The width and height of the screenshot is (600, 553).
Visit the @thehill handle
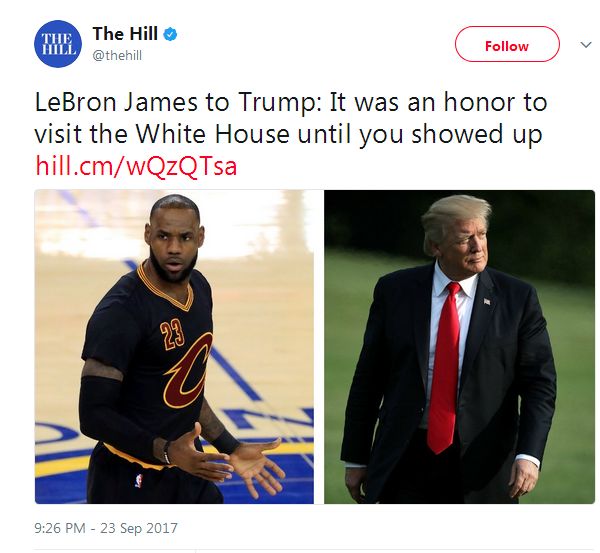point(117,56)
